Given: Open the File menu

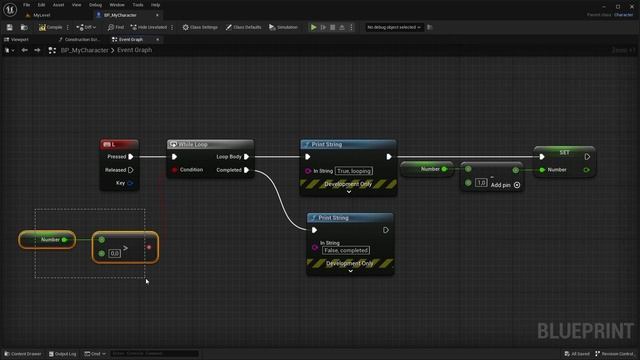Looking at the screenshot, I should click(27, 5).
